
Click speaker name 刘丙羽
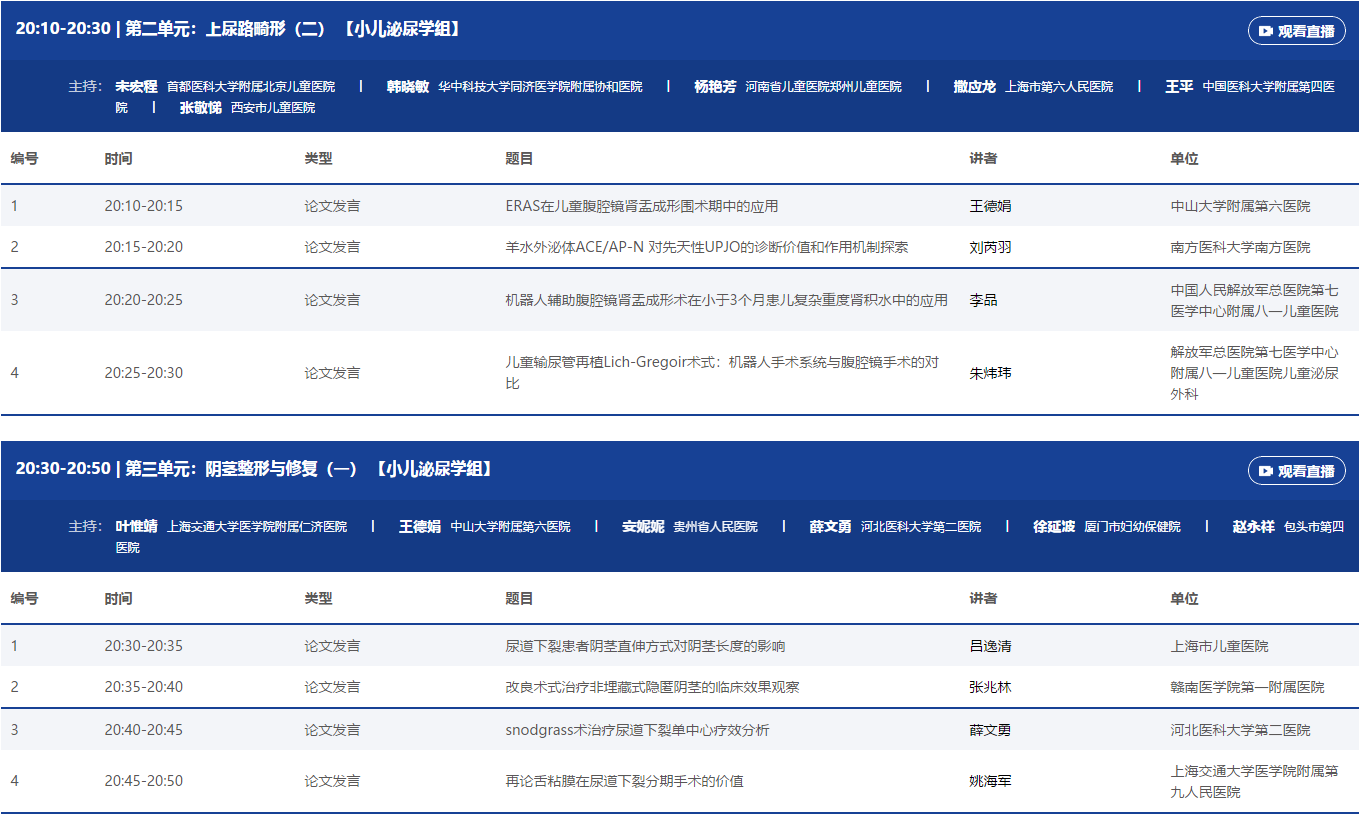click(x=990, y=247)
